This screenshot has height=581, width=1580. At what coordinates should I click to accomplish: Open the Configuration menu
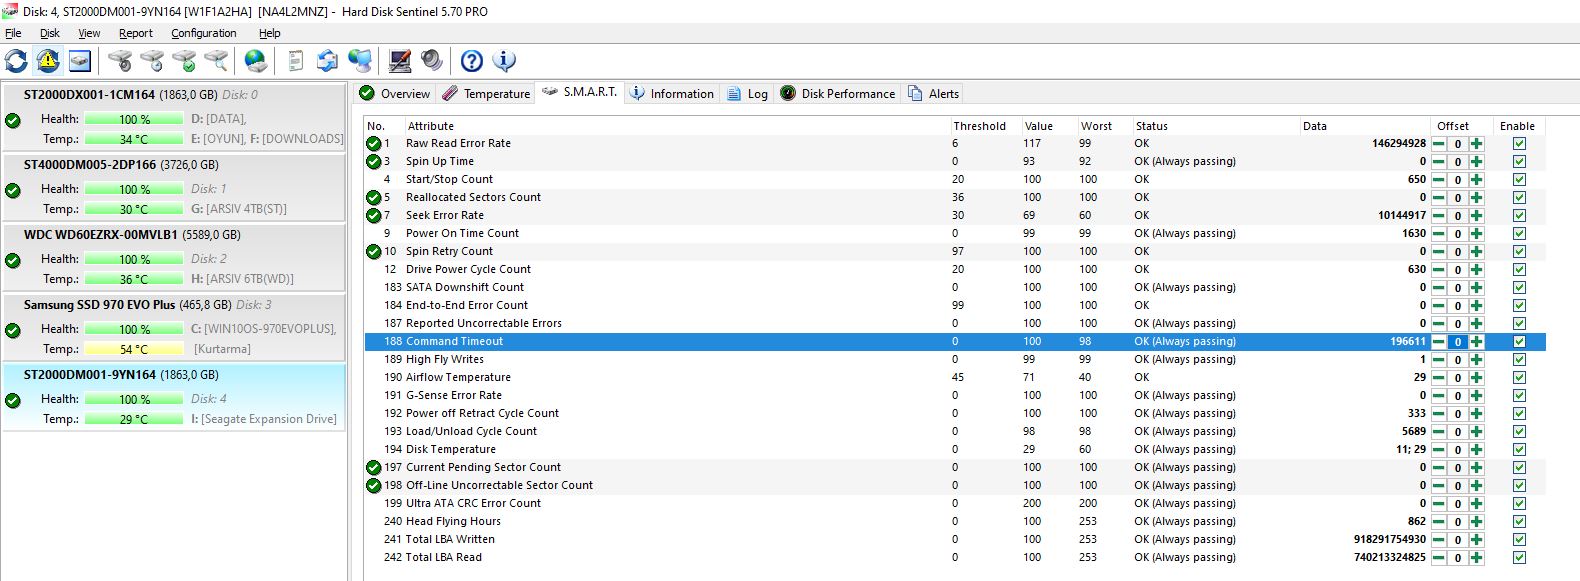coord(204,33)
